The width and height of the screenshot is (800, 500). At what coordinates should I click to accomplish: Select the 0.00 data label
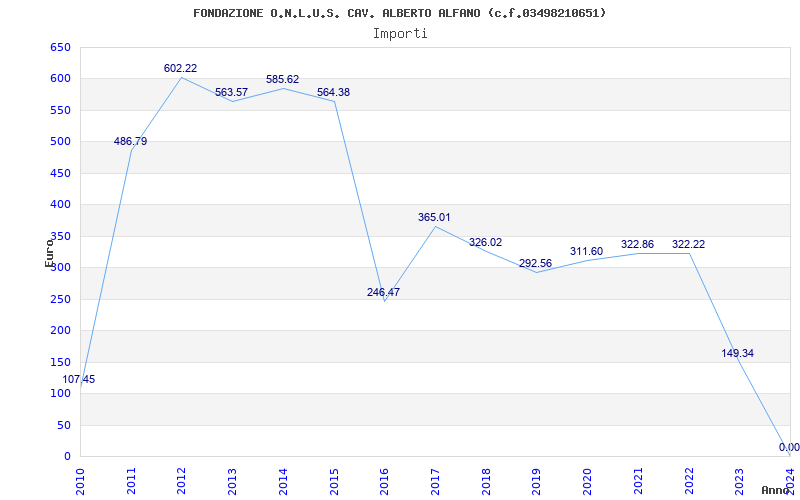tap(789, 447)
